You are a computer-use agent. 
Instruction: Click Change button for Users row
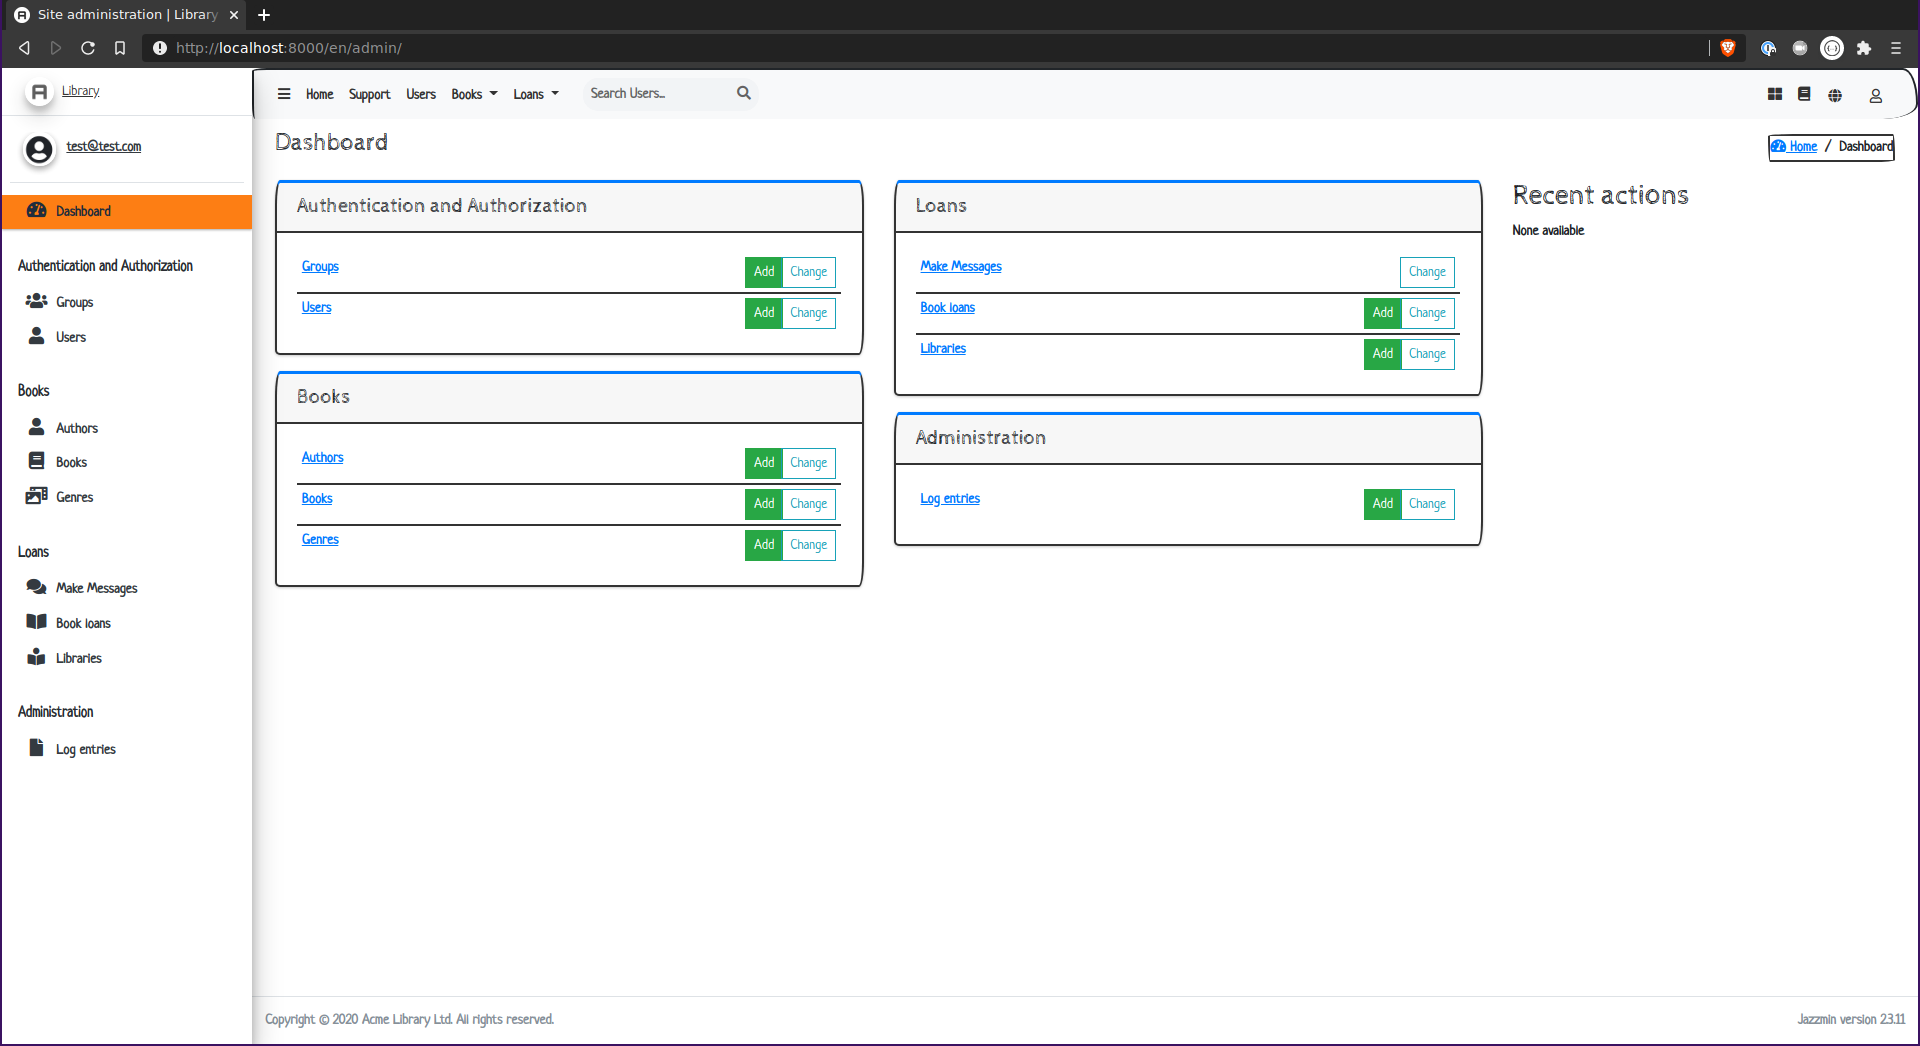(809, 313)
